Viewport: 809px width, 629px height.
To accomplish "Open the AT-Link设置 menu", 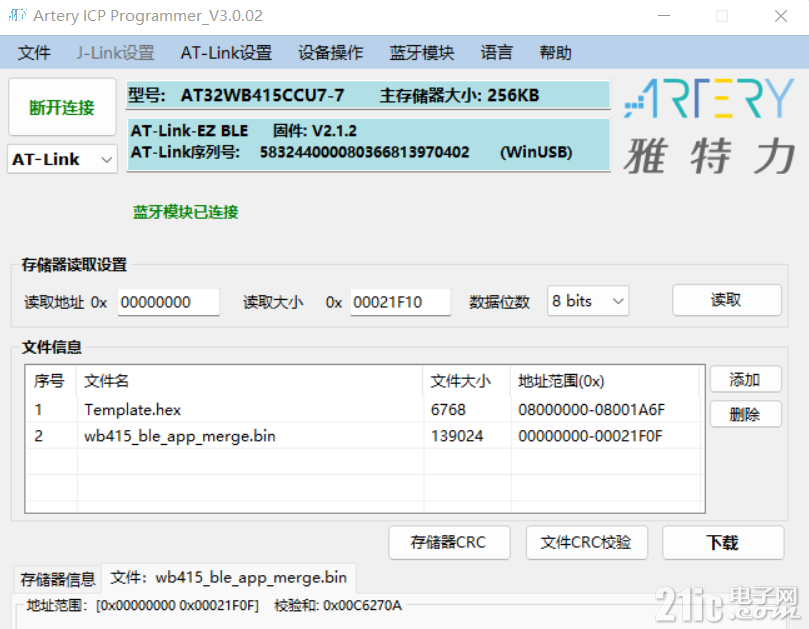I will pyautogui.click(x=226, y=53).
